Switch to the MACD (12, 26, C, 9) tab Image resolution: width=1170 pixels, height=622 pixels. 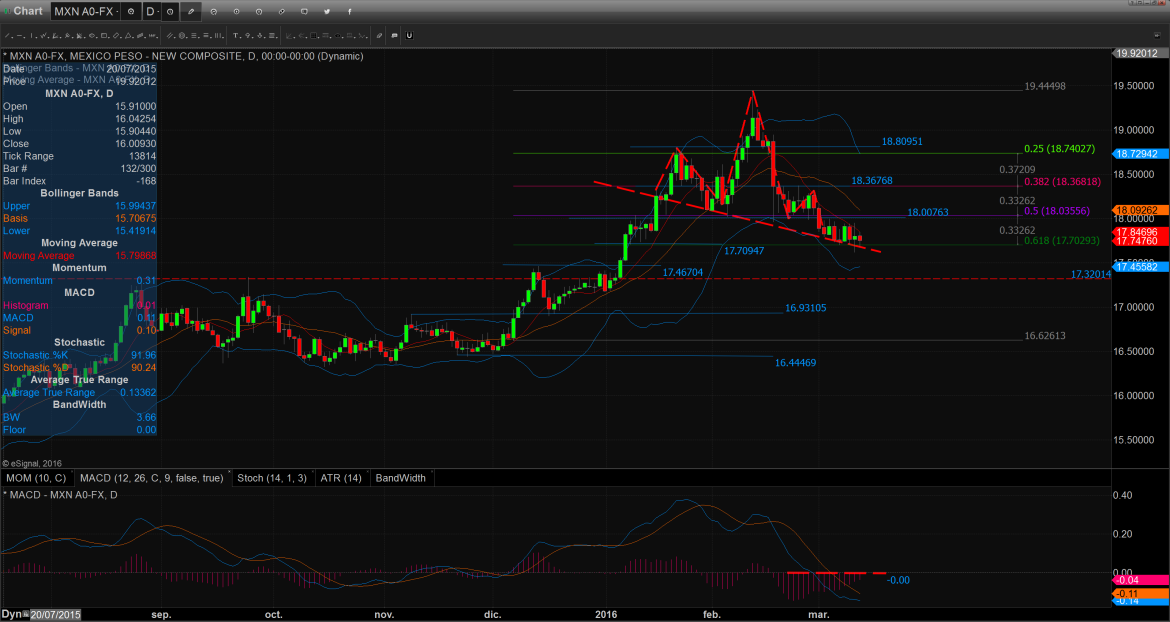[151, 478]
